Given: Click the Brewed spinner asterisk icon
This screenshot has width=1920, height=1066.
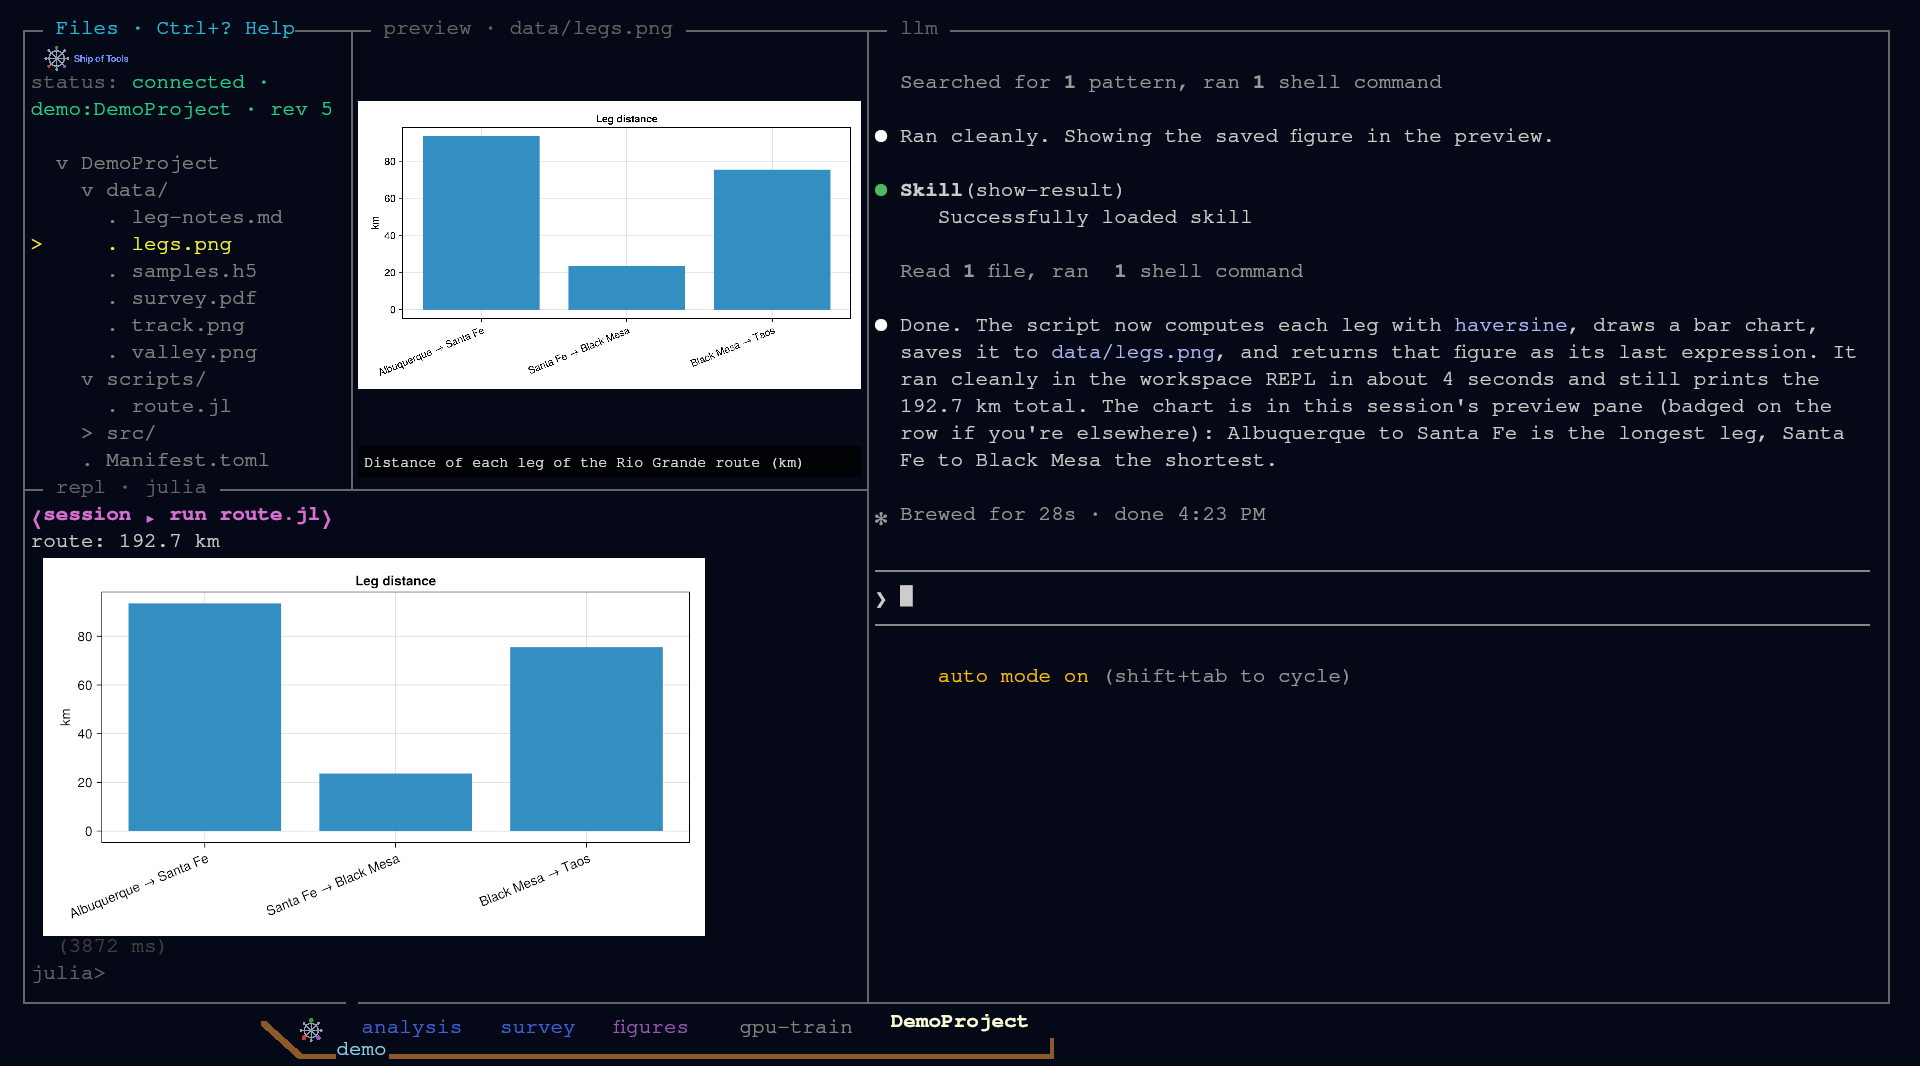Looking at the screenshot, I should point(881,518).
